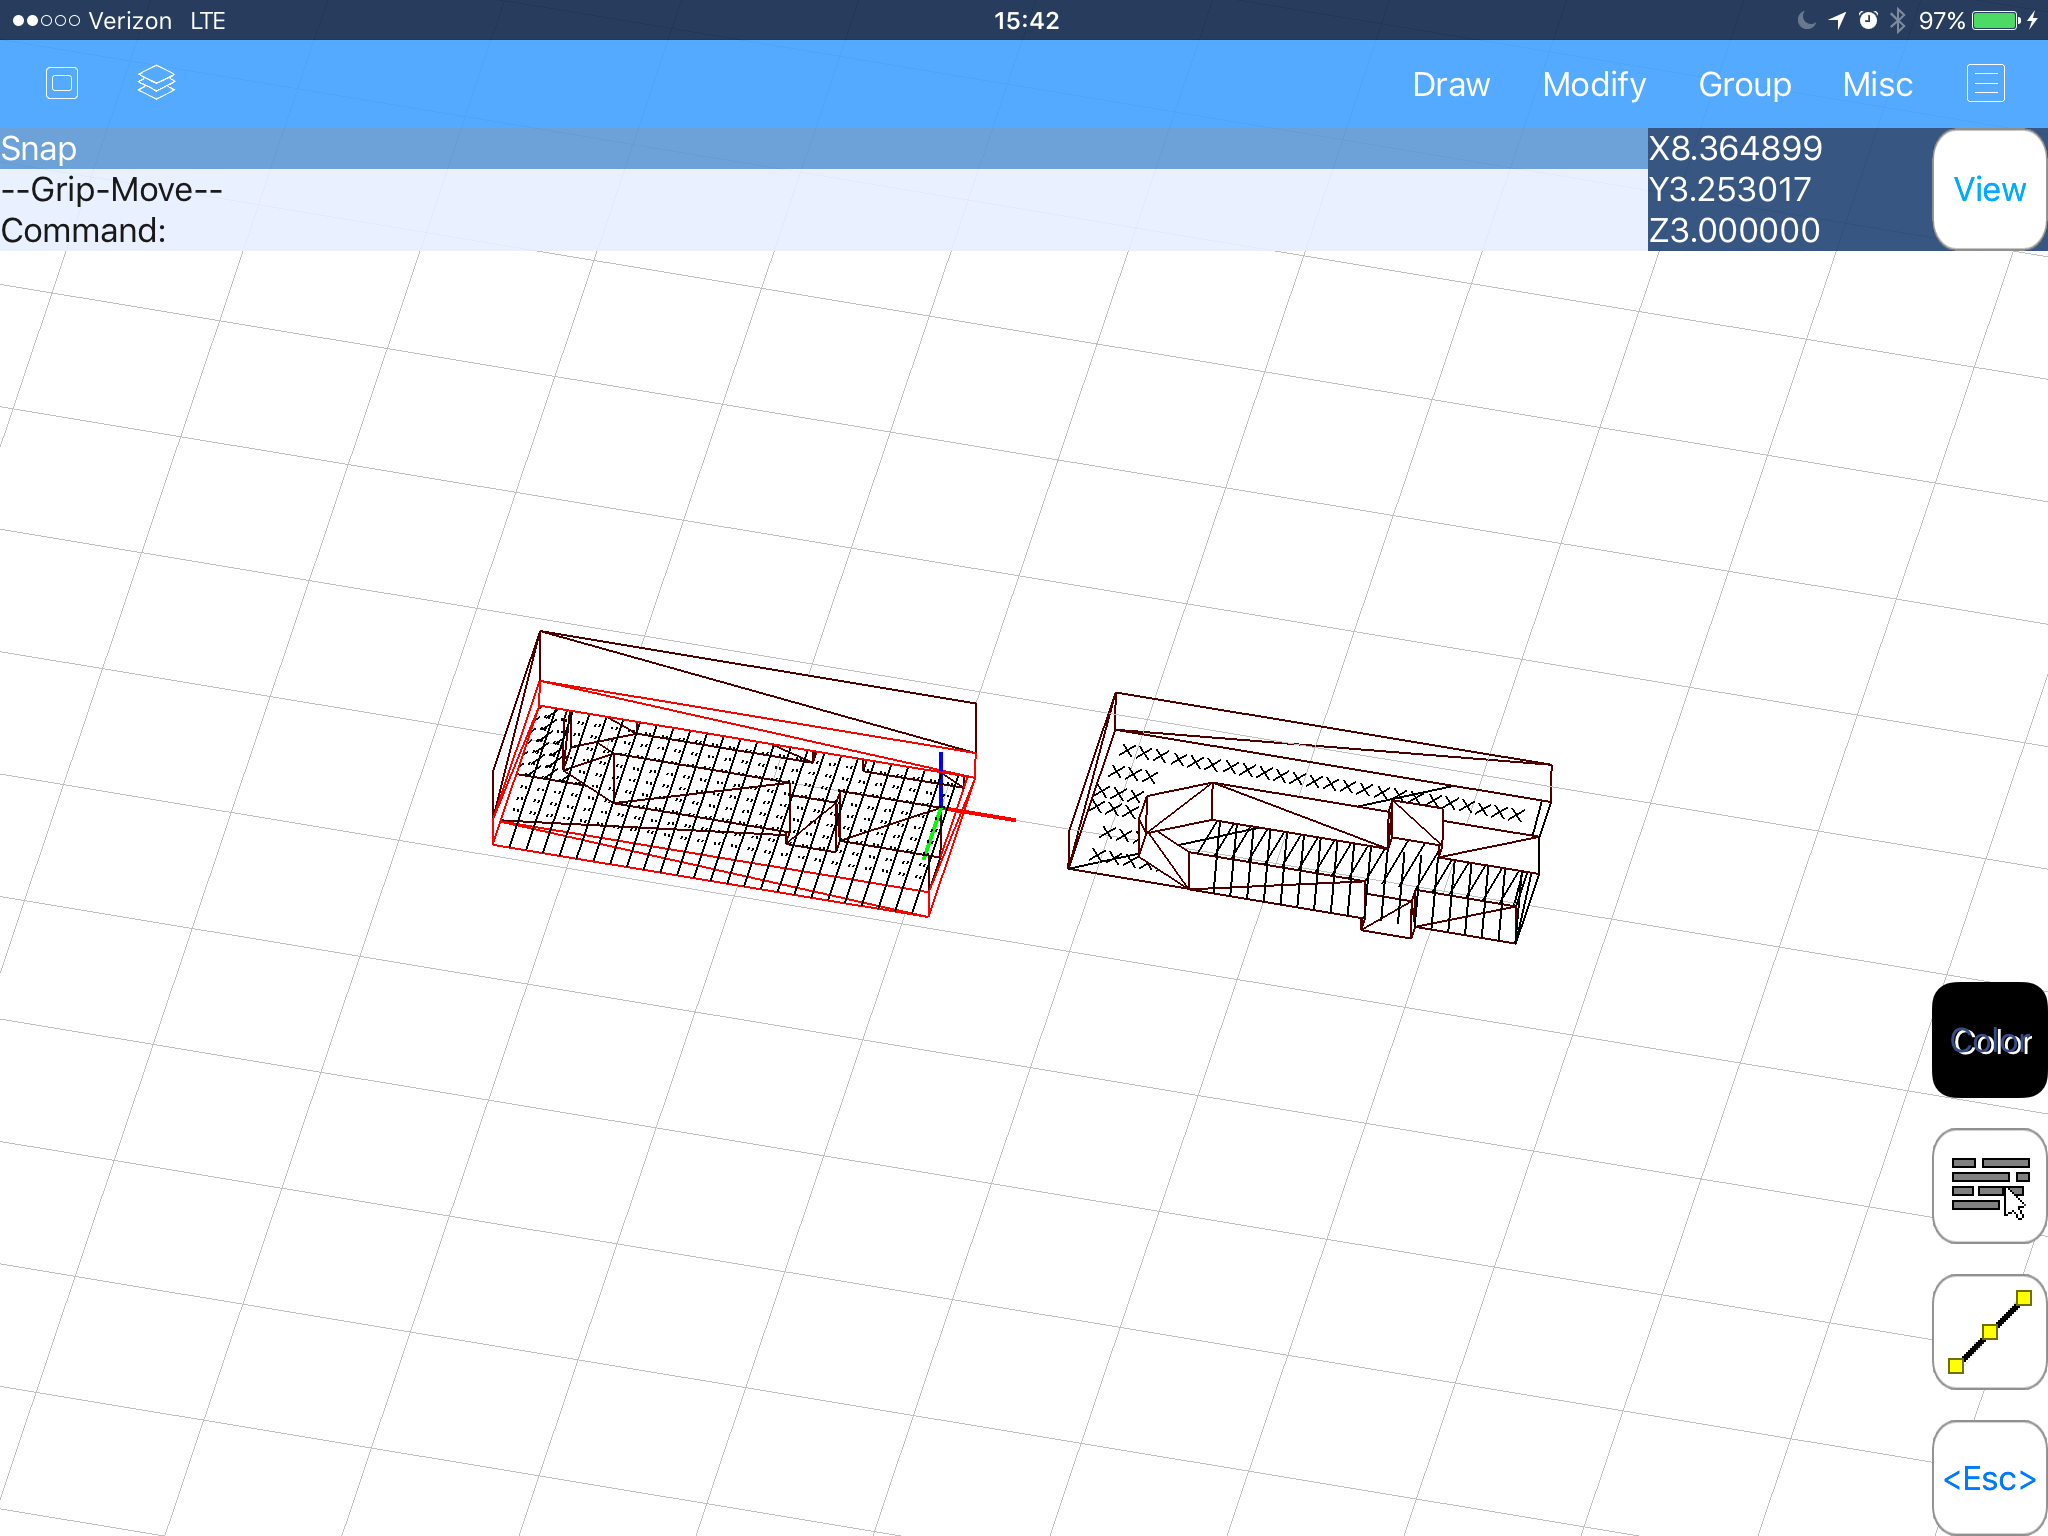
Task: Open the black Color swatch
Action: click(1989, 1040)
